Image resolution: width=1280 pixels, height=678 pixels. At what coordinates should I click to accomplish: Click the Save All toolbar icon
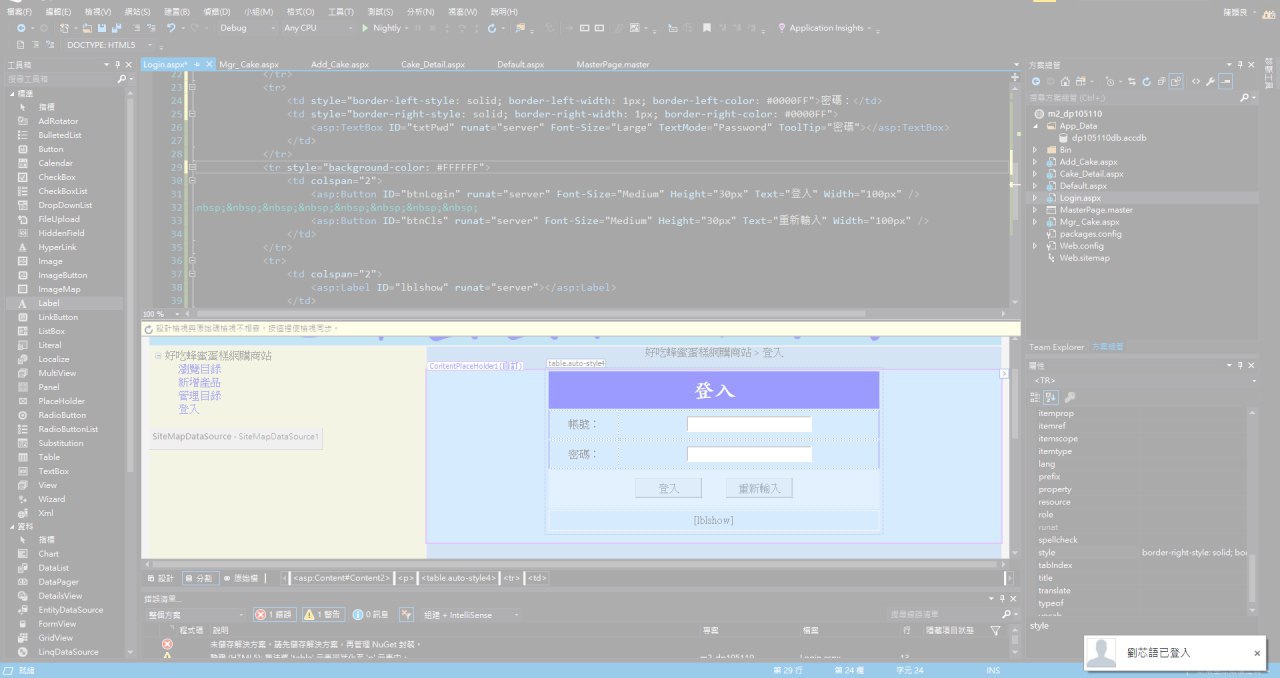[x=118, y=28]
